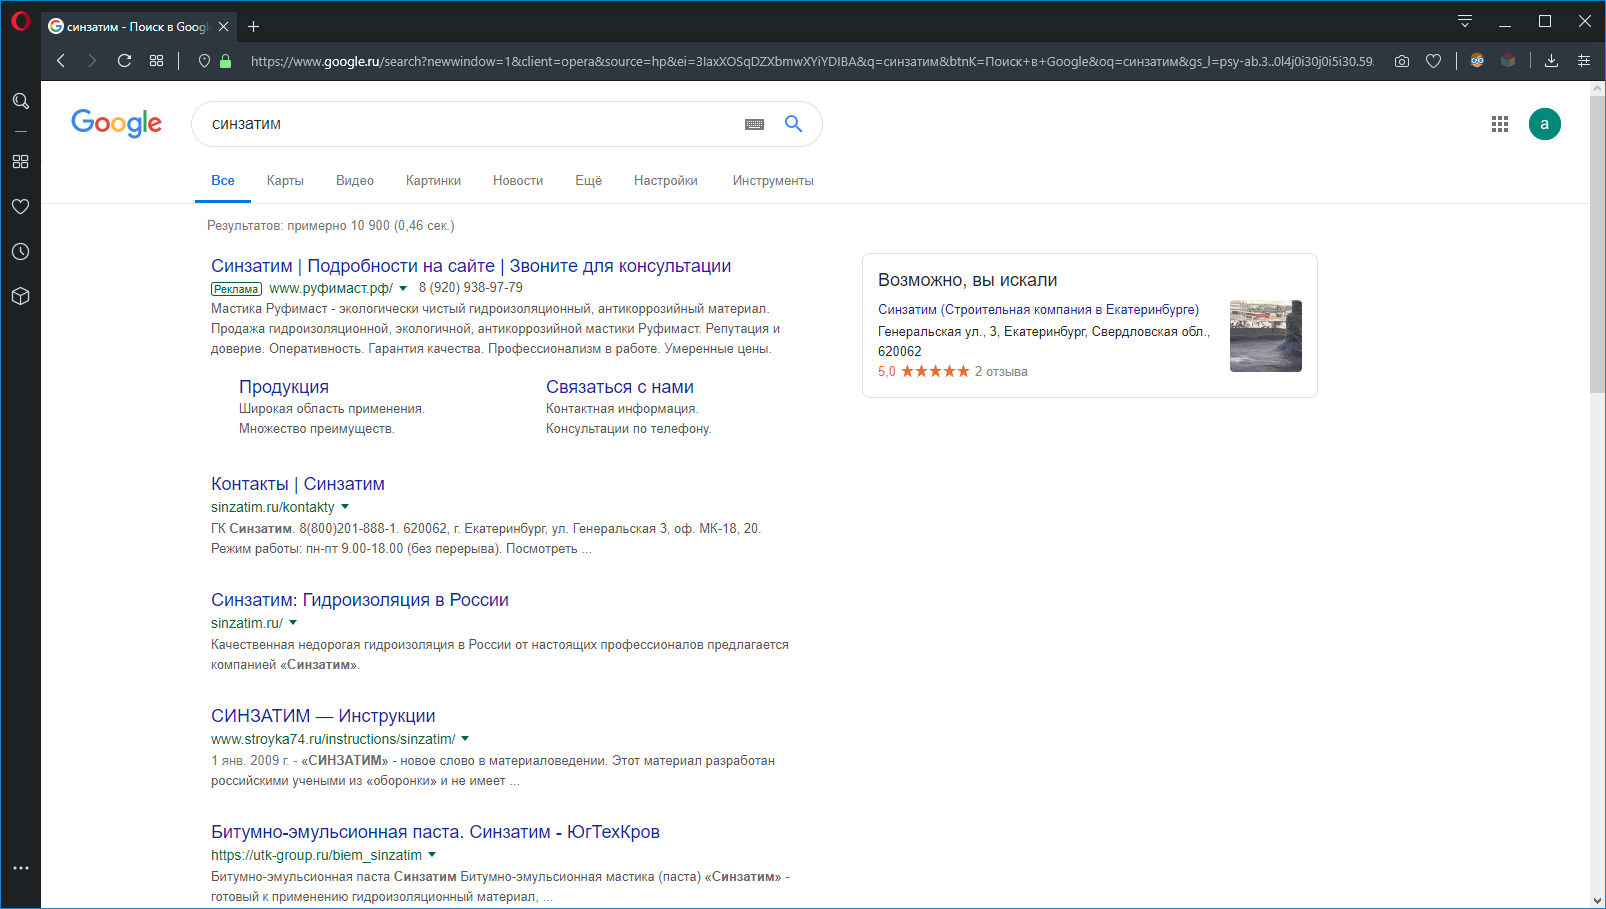Click the company photo thumbnail
Screen dimensions: 1606x909
coord(1266,336)
